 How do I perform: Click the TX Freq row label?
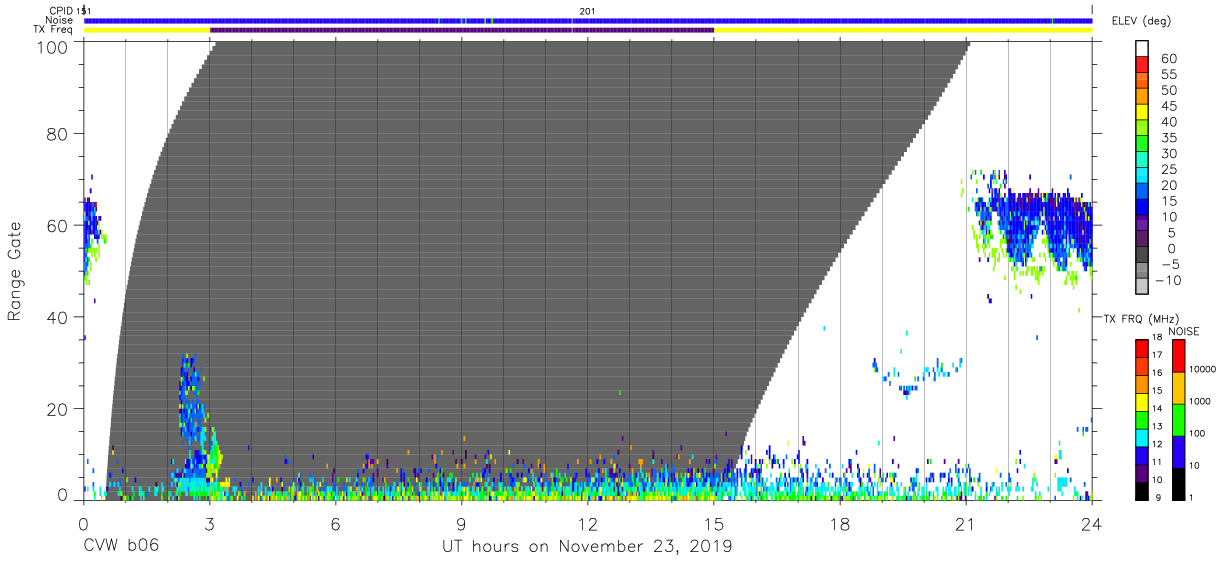click(x=54, y=30)
